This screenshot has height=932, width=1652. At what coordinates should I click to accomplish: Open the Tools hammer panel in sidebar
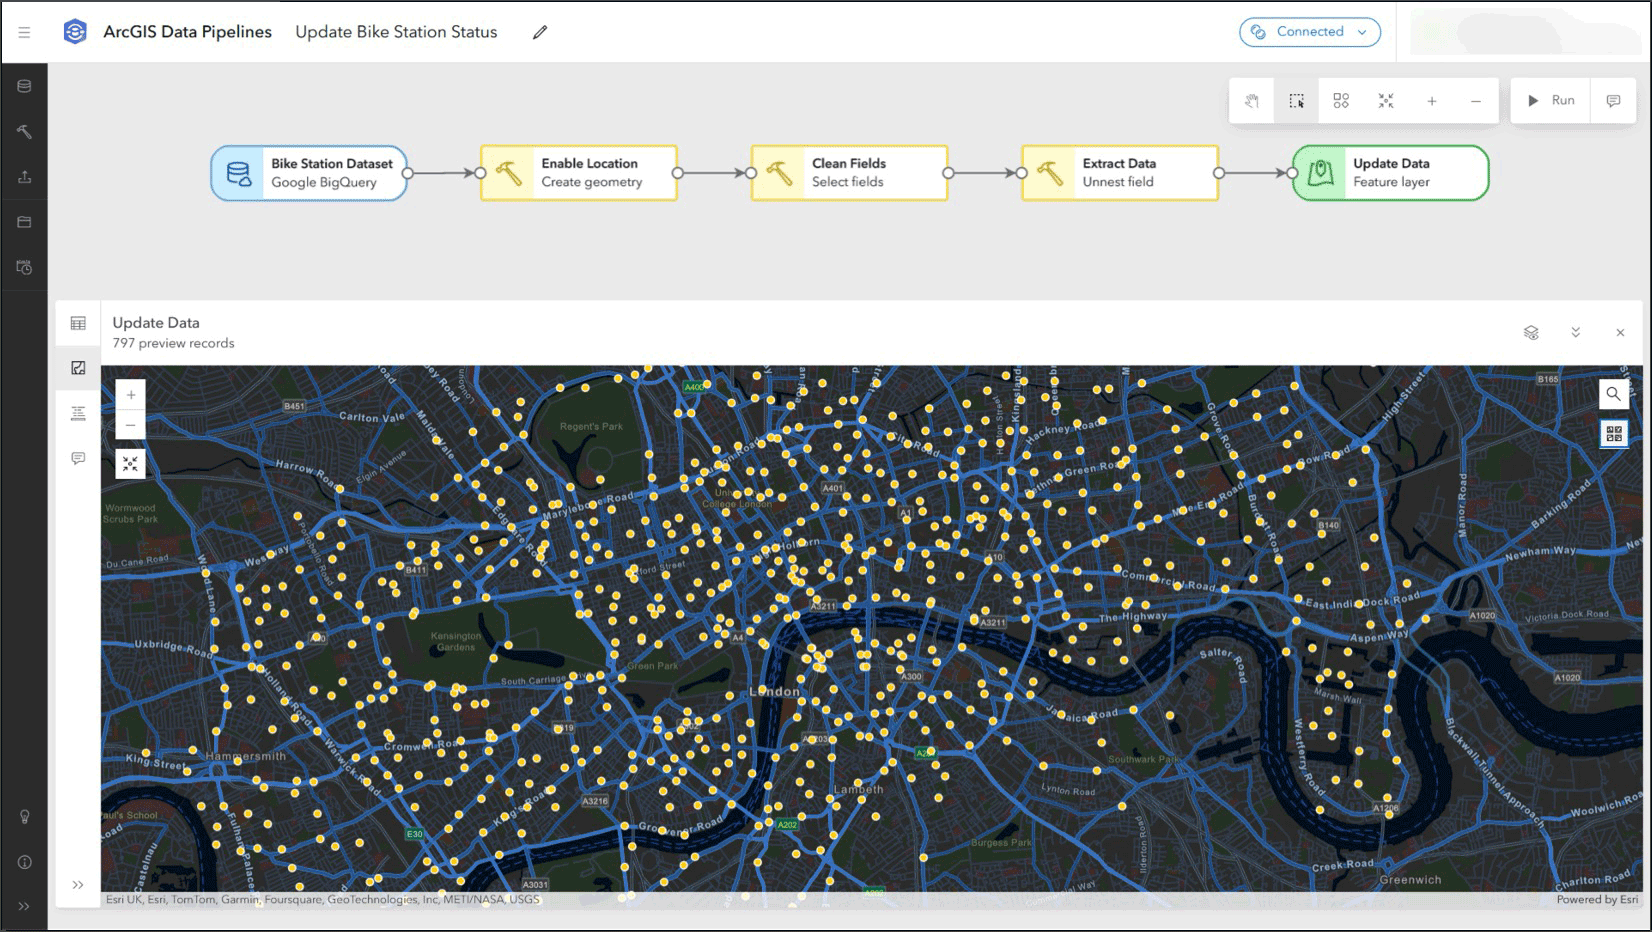(x=24, y=132)
